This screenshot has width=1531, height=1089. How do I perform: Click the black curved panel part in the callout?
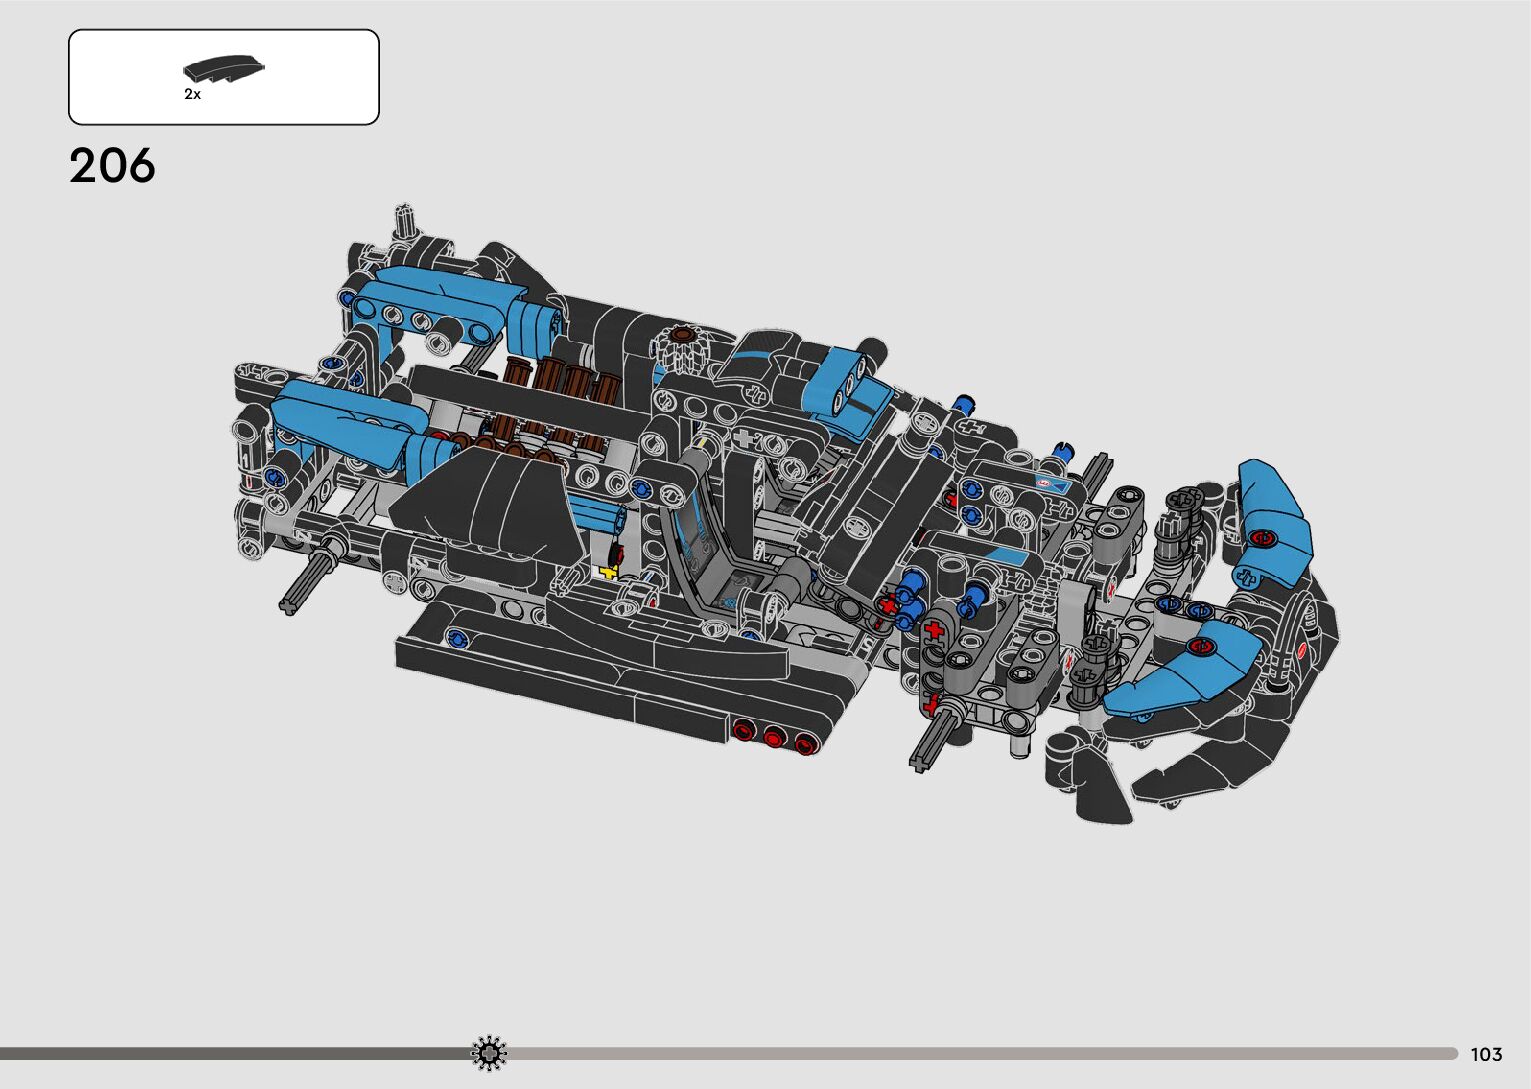coord(224,70)
